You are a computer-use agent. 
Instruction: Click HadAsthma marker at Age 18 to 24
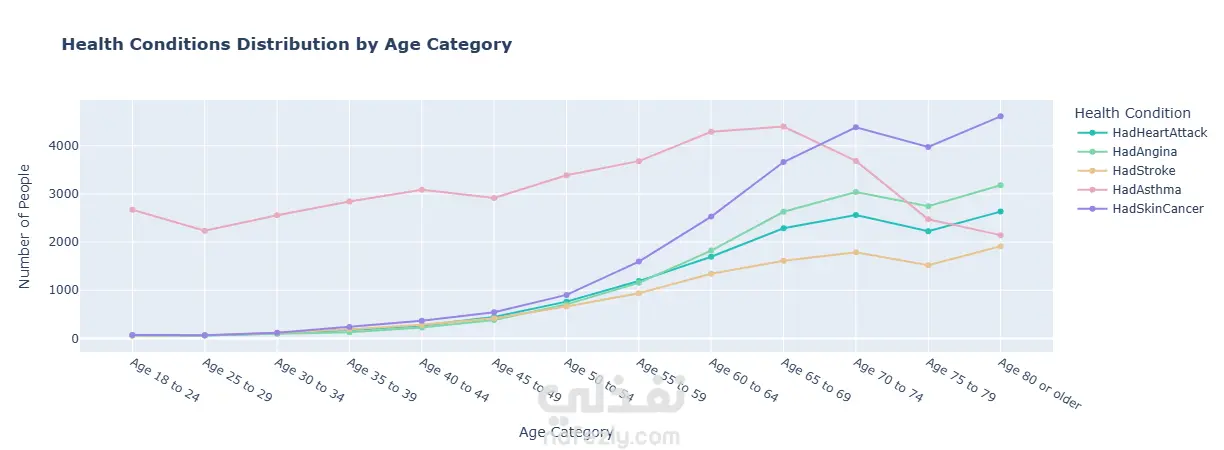(132, 210)
